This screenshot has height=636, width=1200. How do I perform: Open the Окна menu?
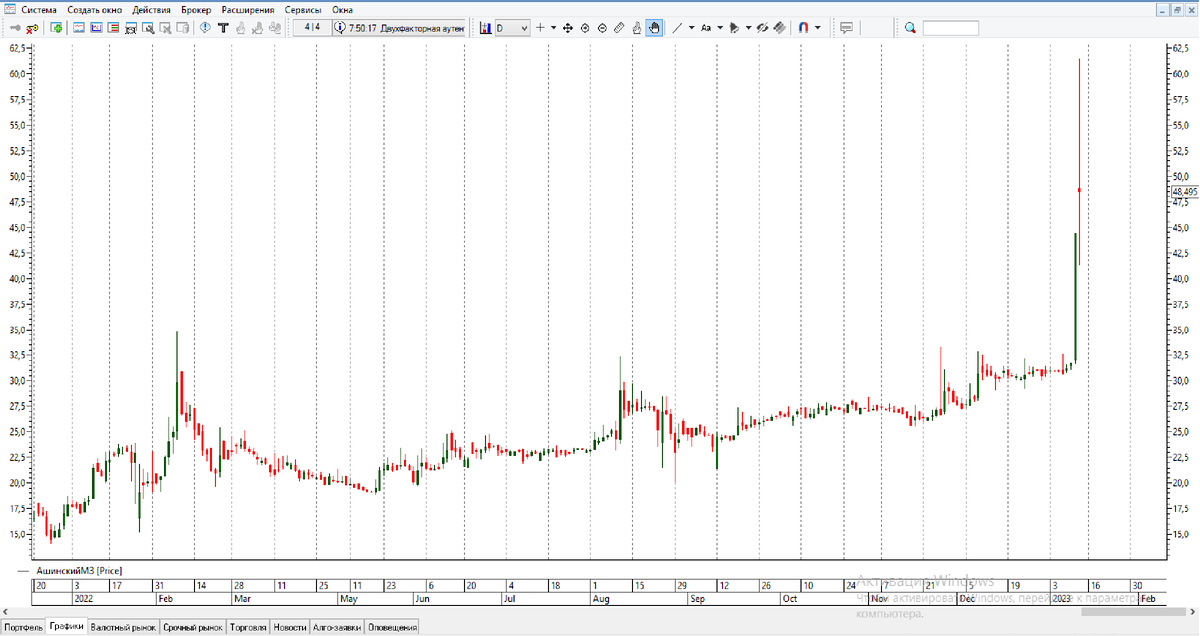[342, 9]
